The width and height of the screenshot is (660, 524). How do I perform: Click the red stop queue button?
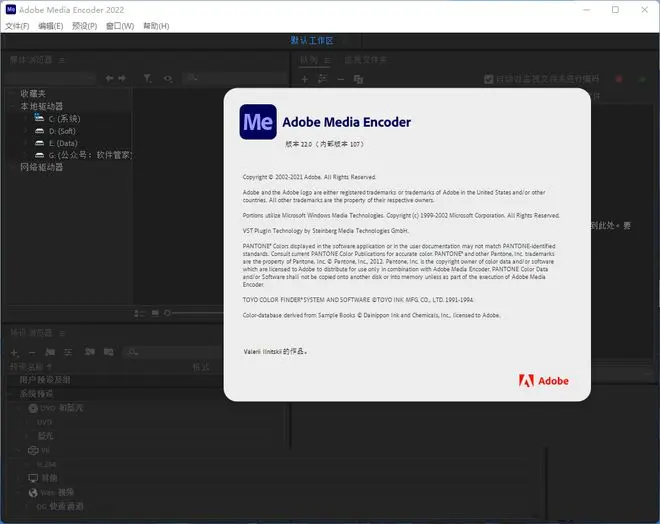[x=618, y=78]
